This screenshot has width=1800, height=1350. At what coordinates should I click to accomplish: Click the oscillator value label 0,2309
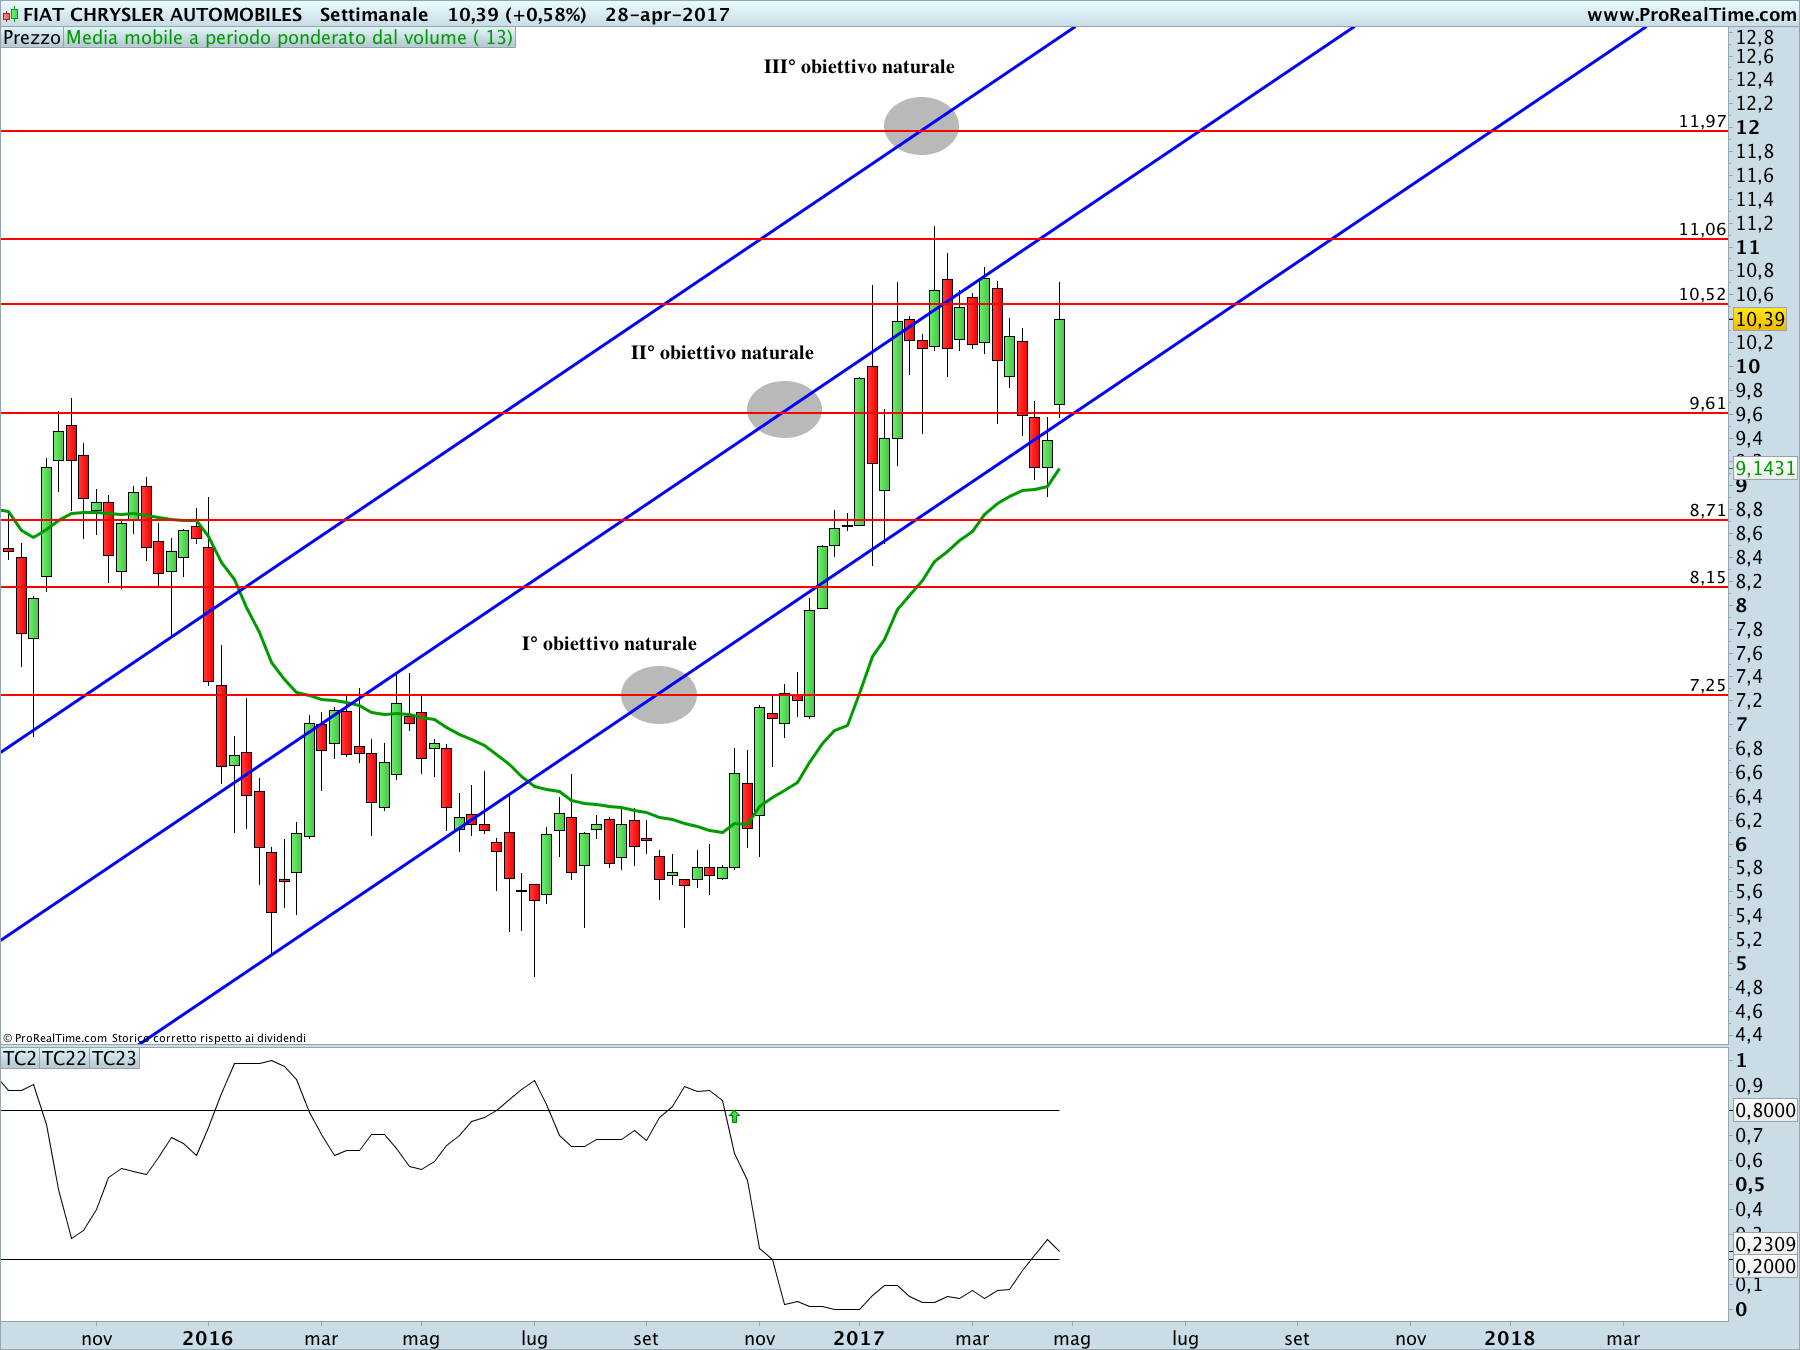1765,1244
